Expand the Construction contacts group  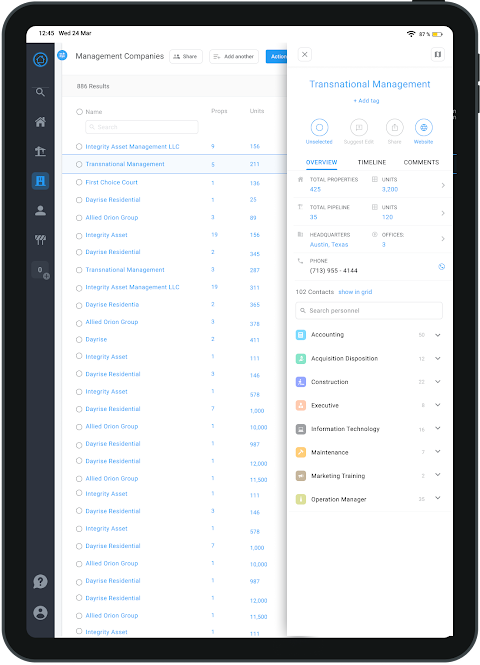[438, 382]
